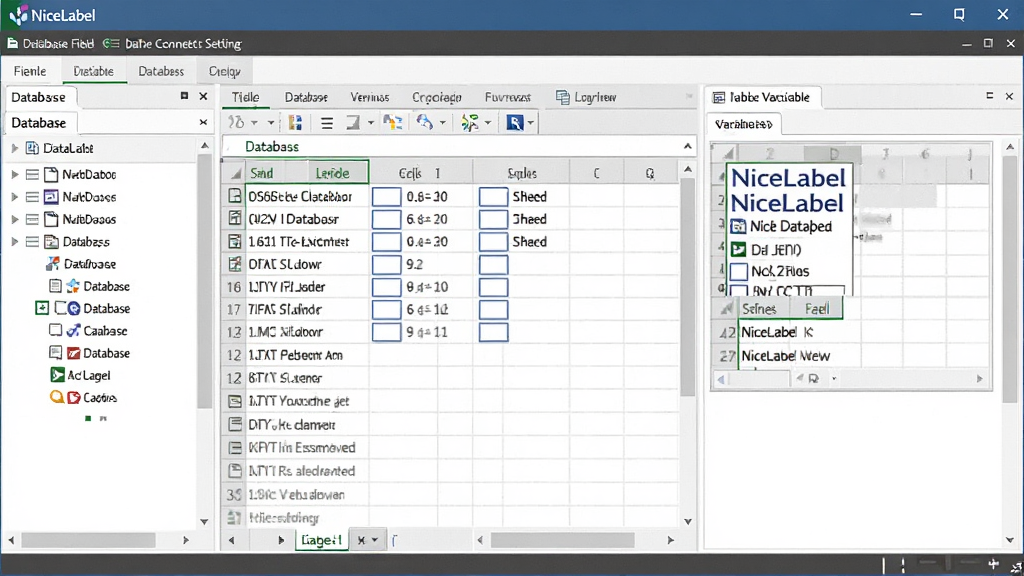
Task: Click the blue pointer select tool icon
Action: point(515,123)
